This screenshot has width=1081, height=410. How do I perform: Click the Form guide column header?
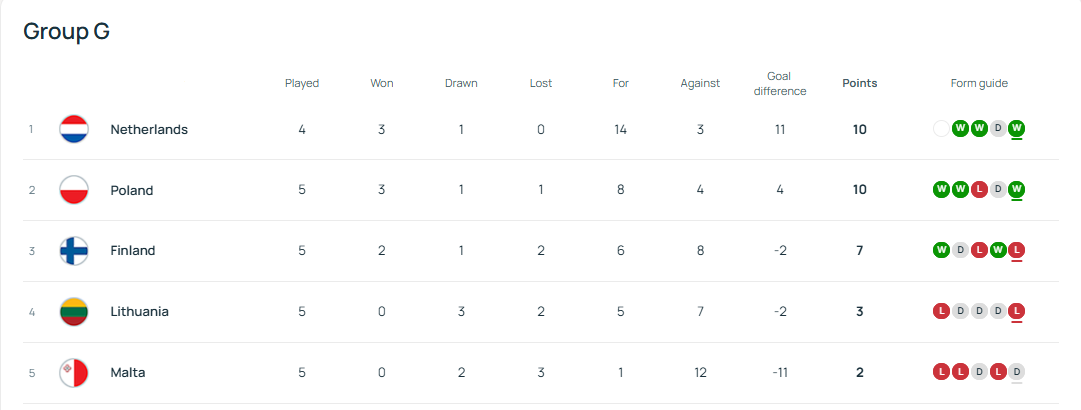[979, 83]
